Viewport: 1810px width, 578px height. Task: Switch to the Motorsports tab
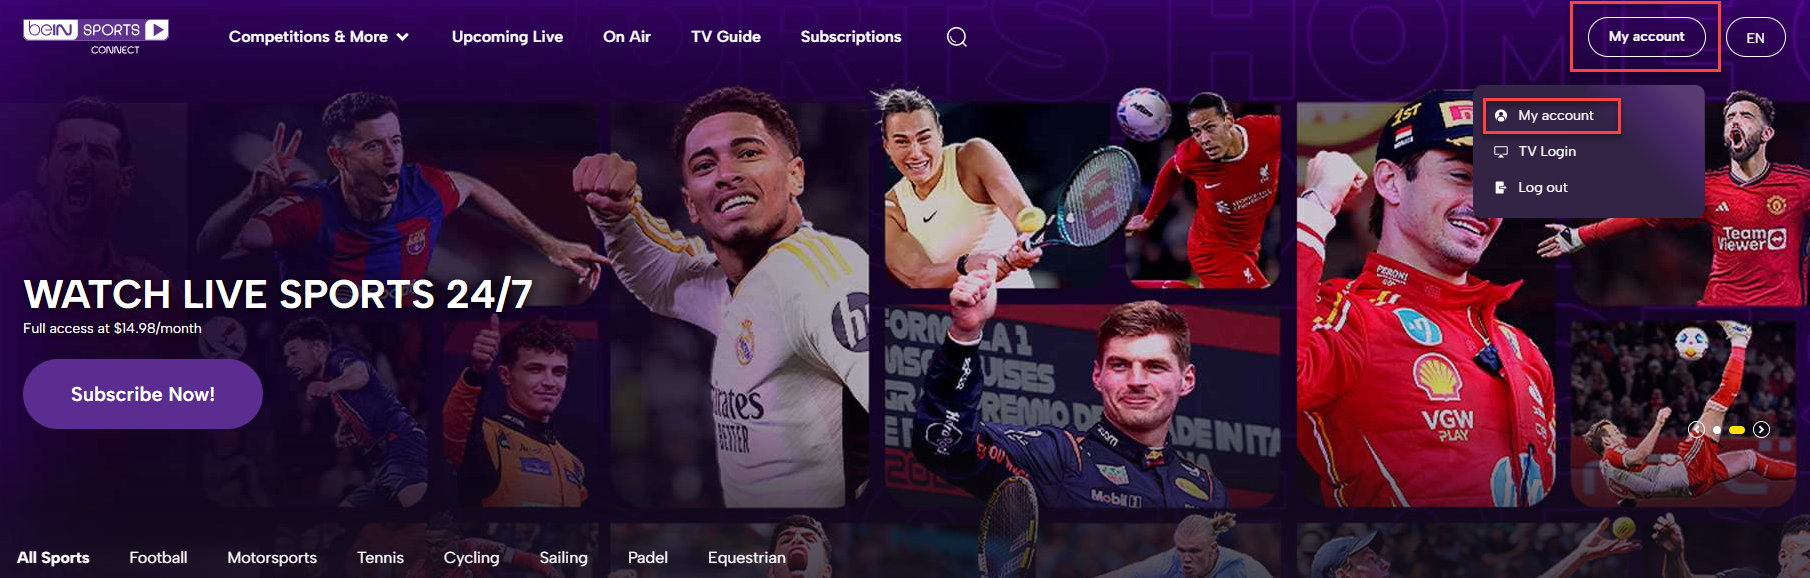272,558
